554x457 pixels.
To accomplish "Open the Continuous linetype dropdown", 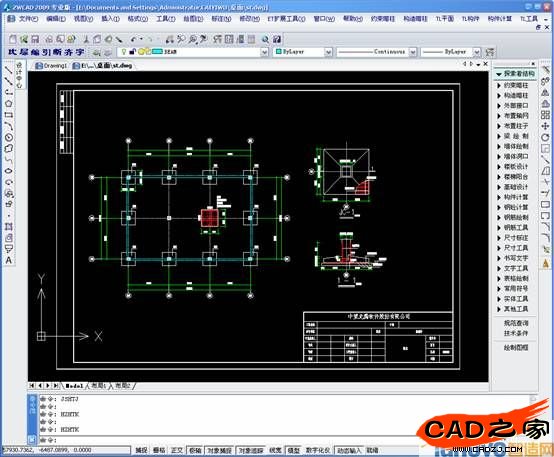I will tap(413, 52).
